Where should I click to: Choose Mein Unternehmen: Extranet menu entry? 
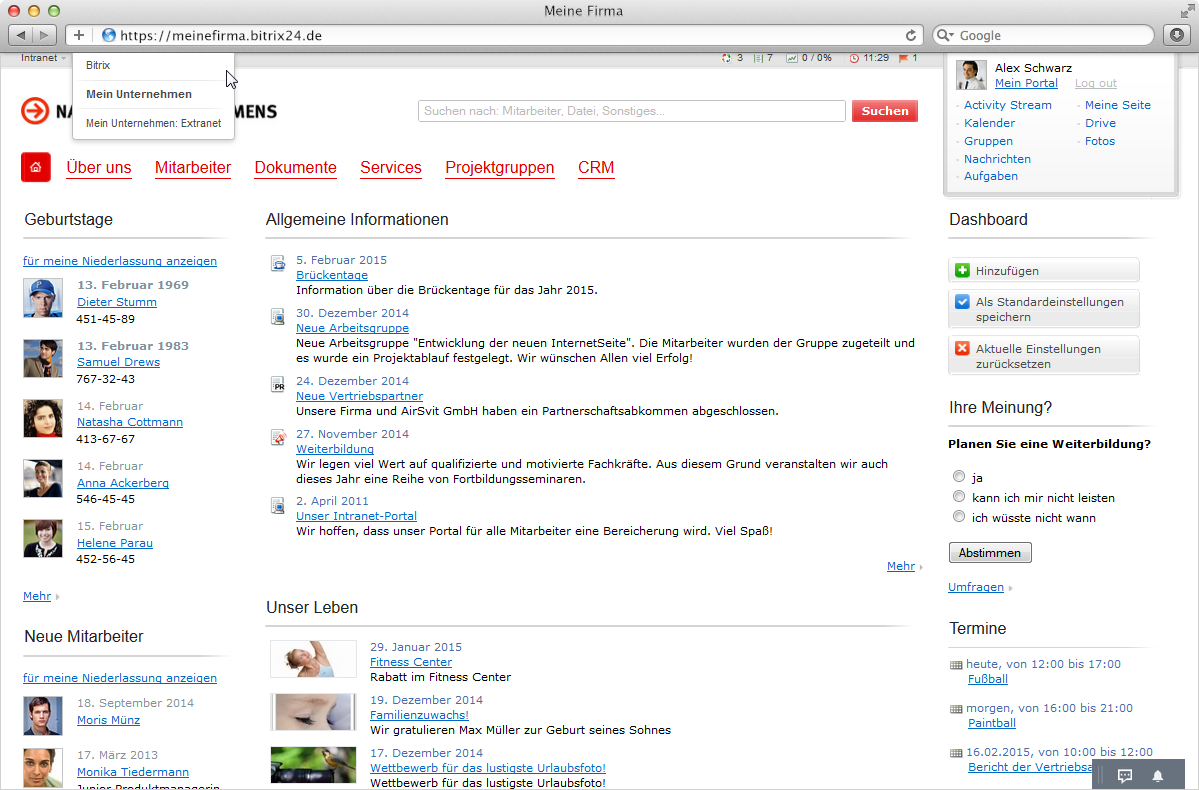pyautogui.click(x=153, y=123)
